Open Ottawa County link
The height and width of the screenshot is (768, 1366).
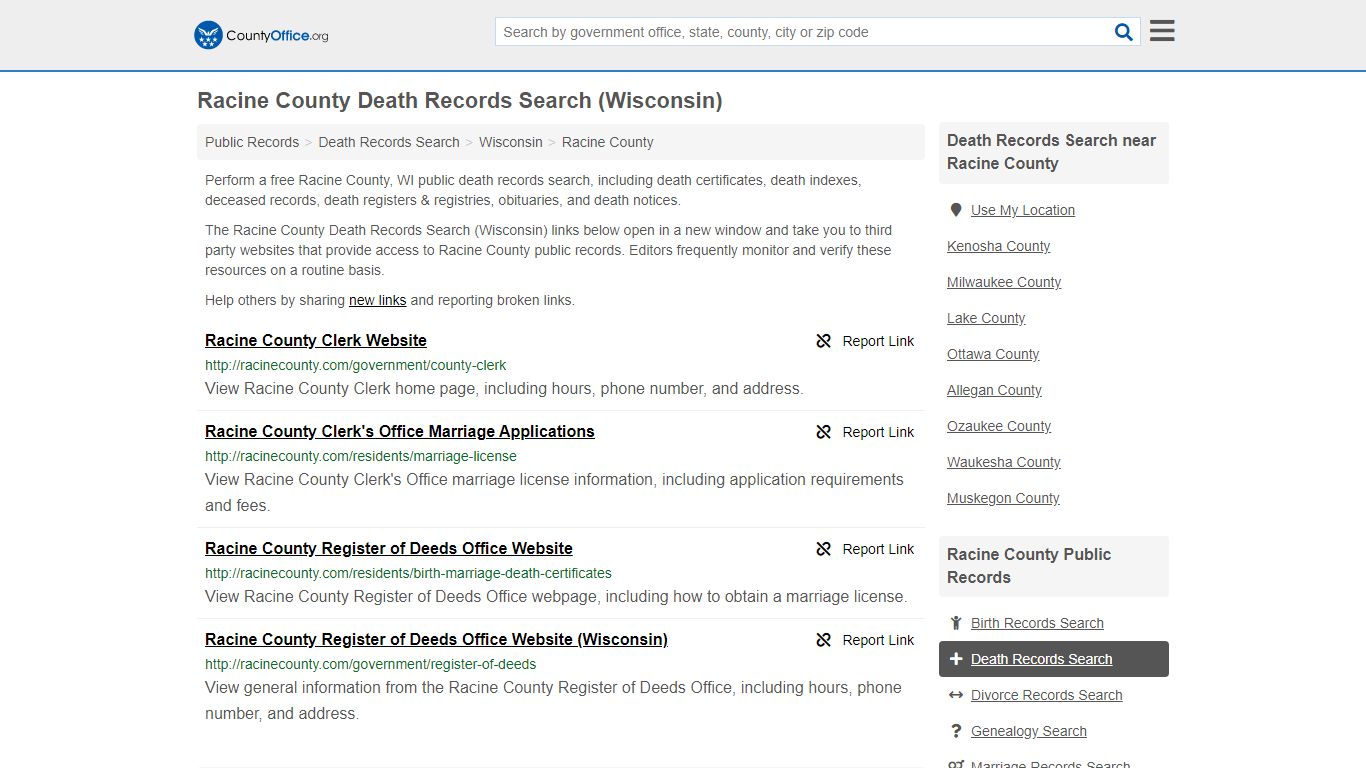pyautogui.click(x=993, y=354)
